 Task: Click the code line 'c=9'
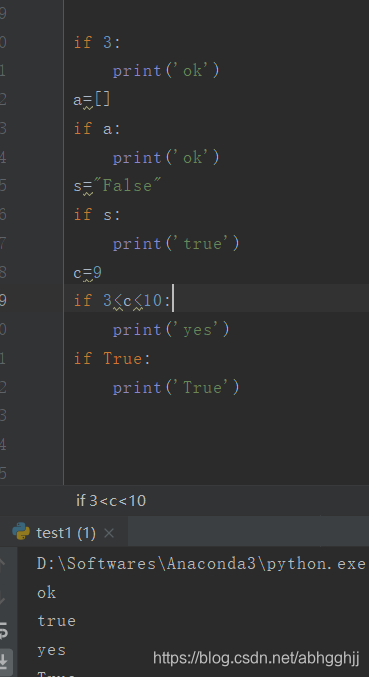click(x=88, y=273)
